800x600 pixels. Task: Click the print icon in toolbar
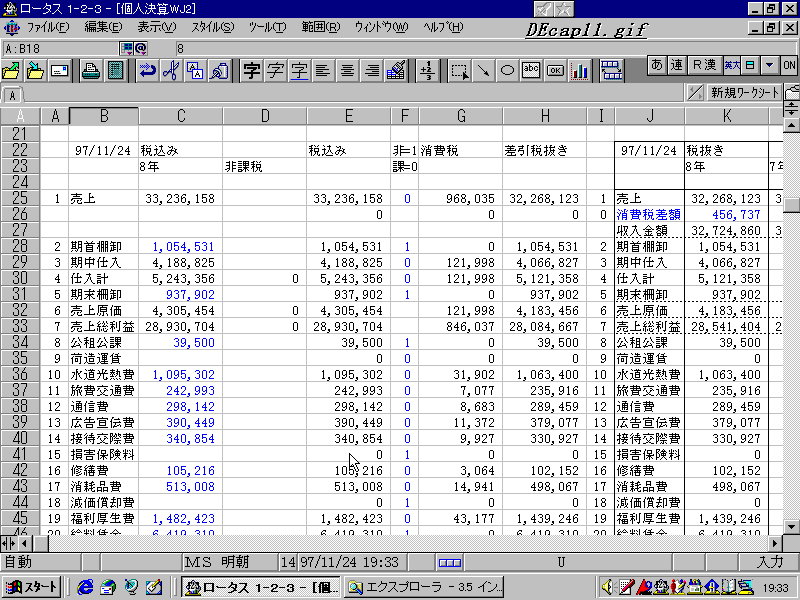[91, 71]
